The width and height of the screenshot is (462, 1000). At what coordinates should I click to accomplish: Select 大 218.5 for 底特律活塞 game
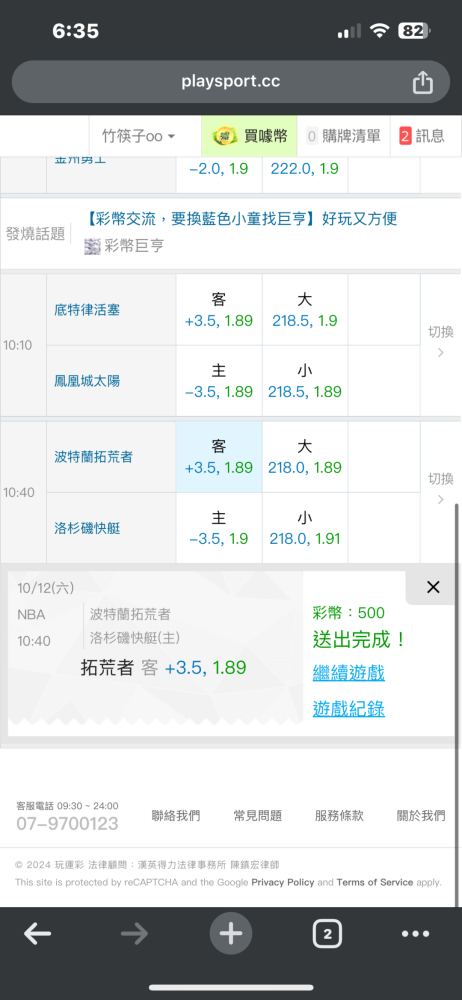point(305,310)
